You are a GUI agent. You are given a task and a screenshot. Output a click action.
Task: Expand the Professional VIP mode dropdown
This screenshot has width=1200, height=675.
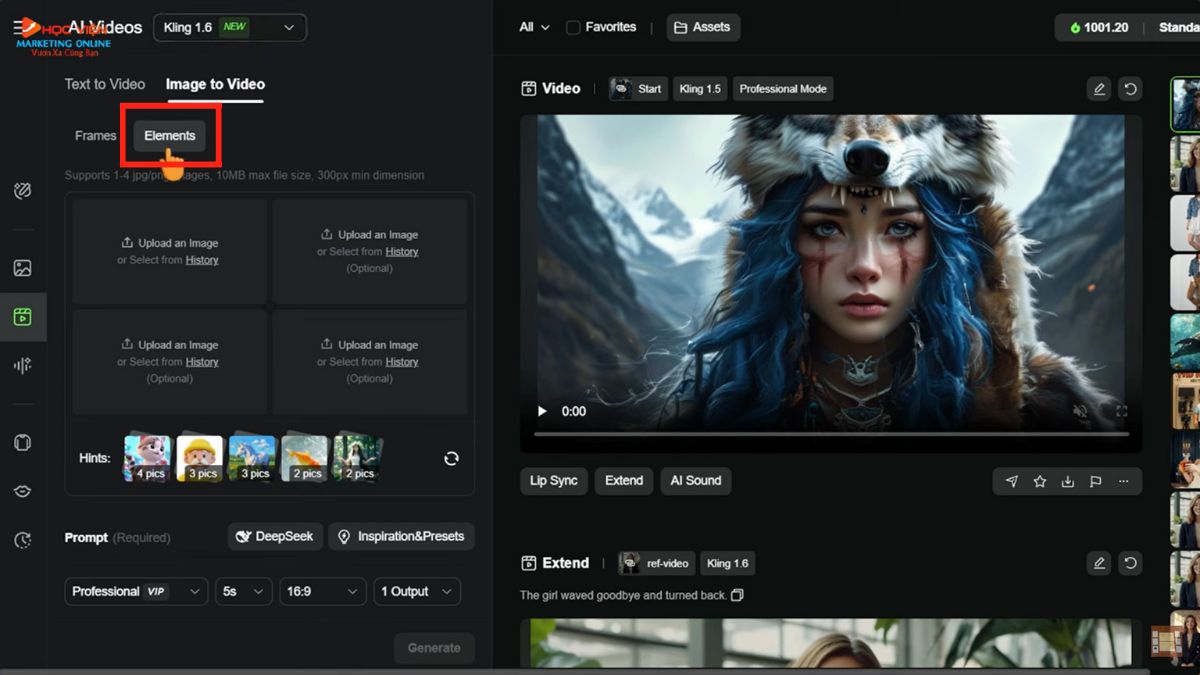tap(136, 591)
